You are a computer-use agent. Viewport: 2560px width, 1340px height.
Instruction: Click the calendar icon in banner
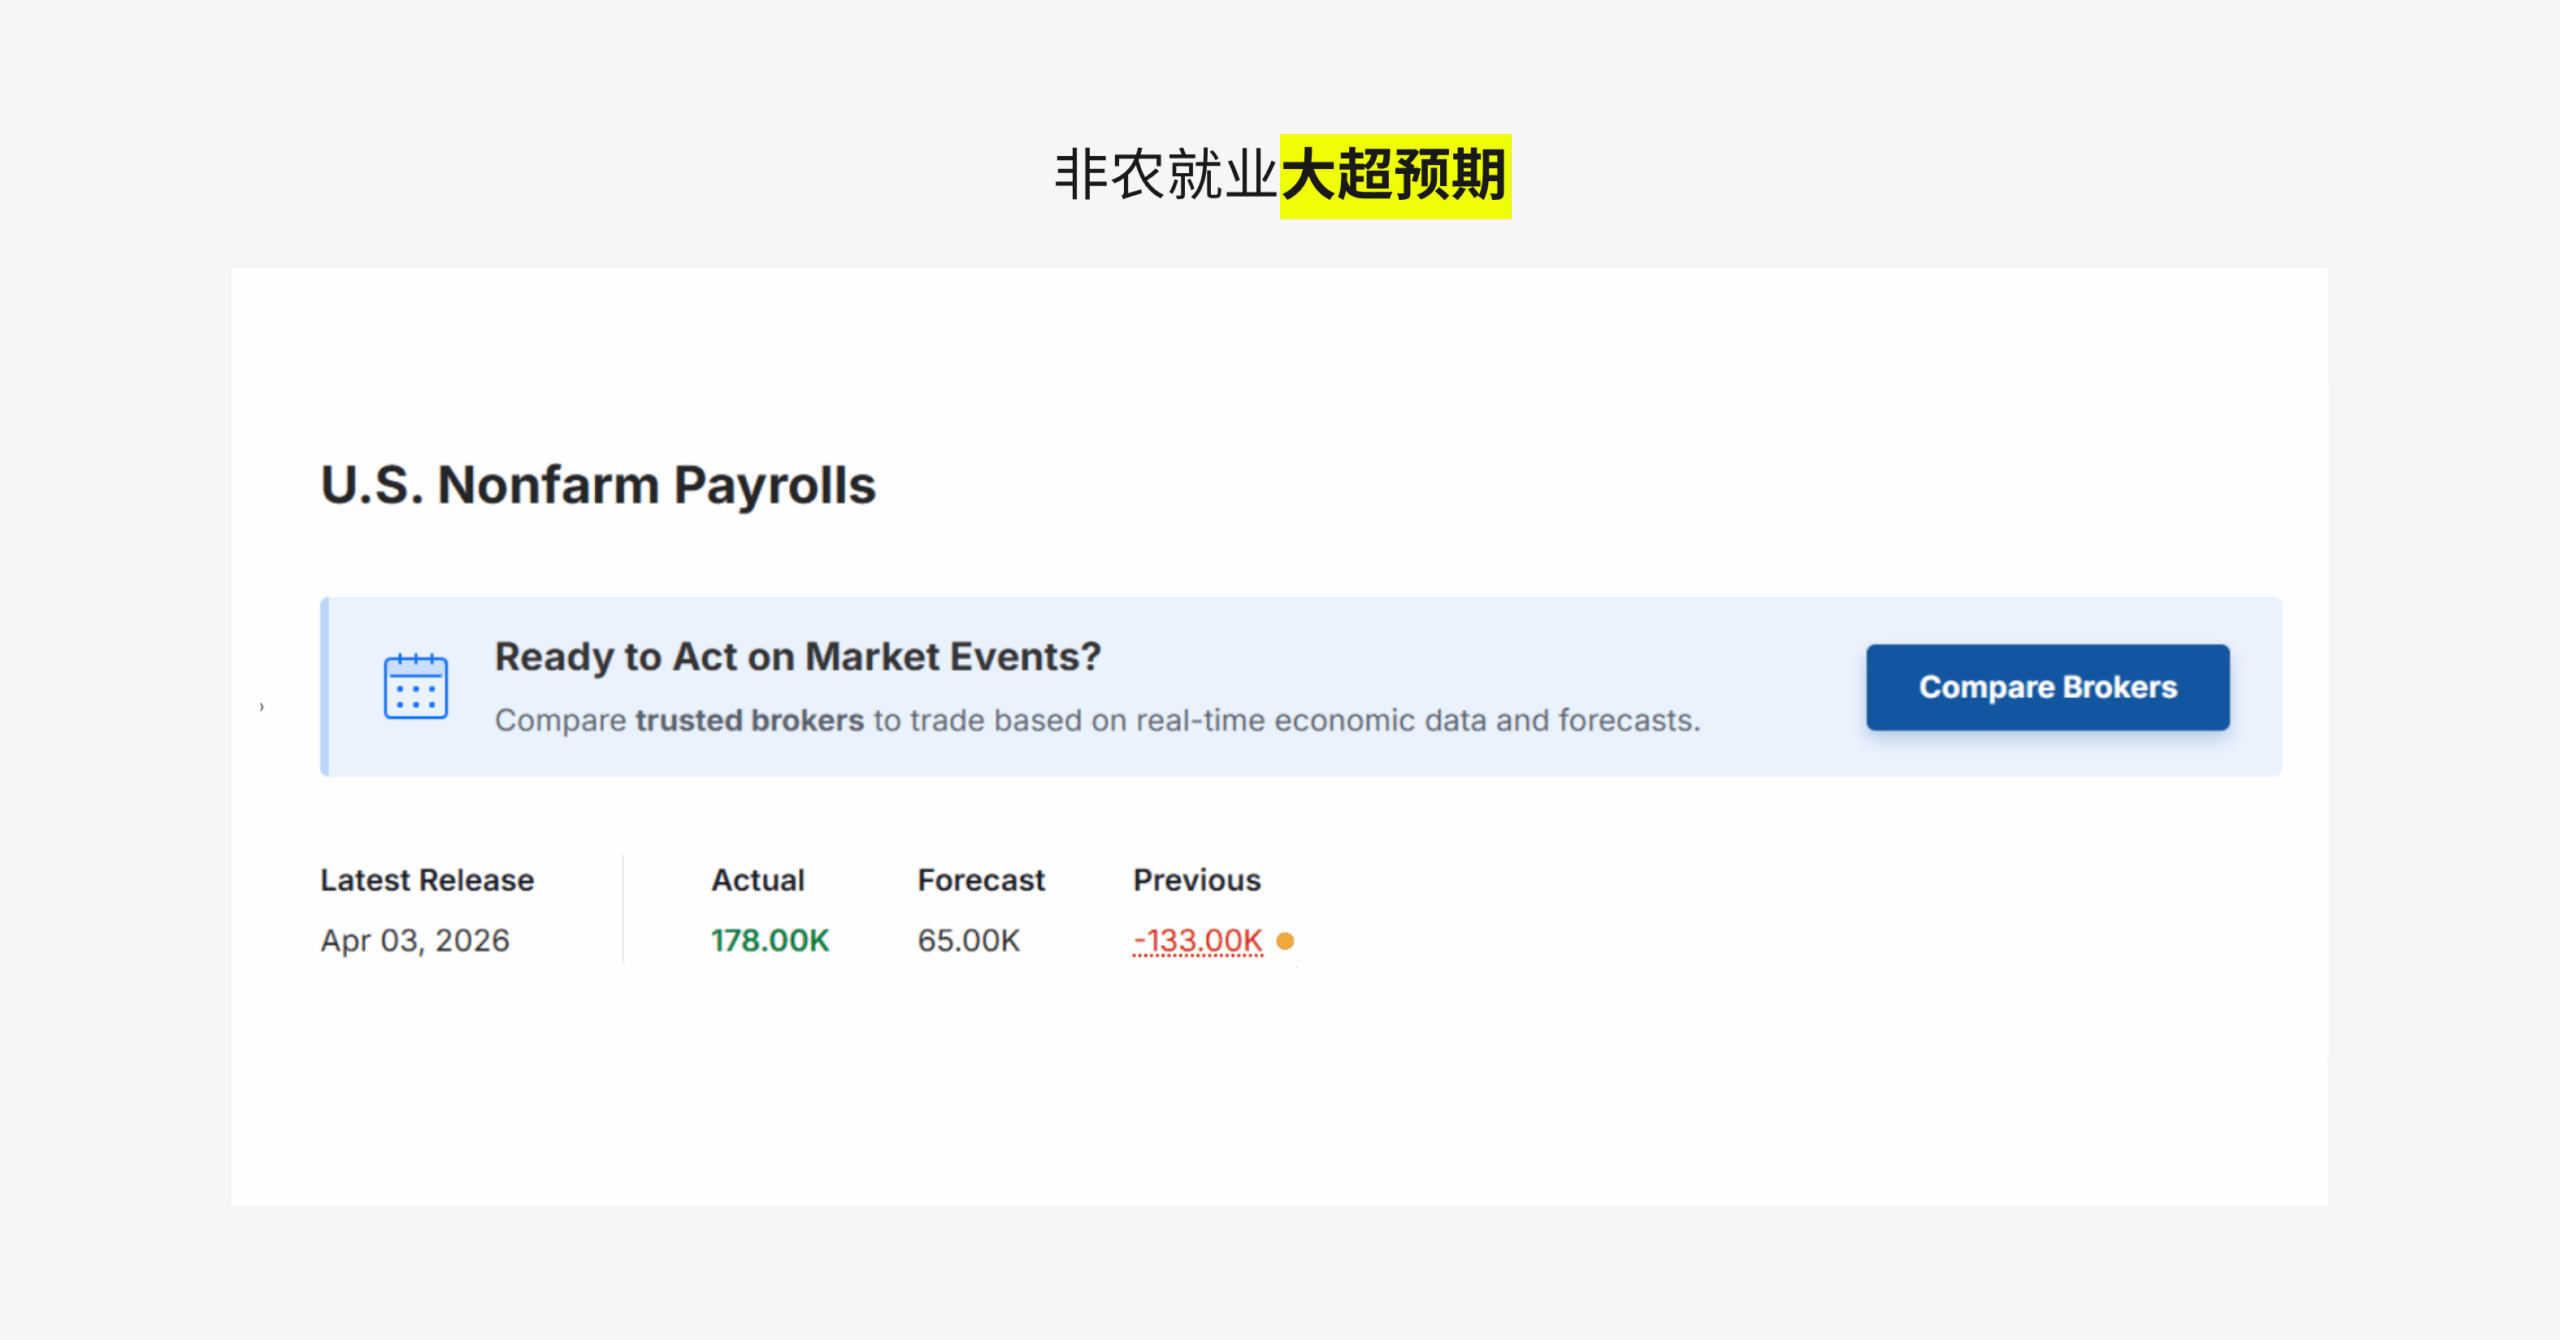pos(416,687)
